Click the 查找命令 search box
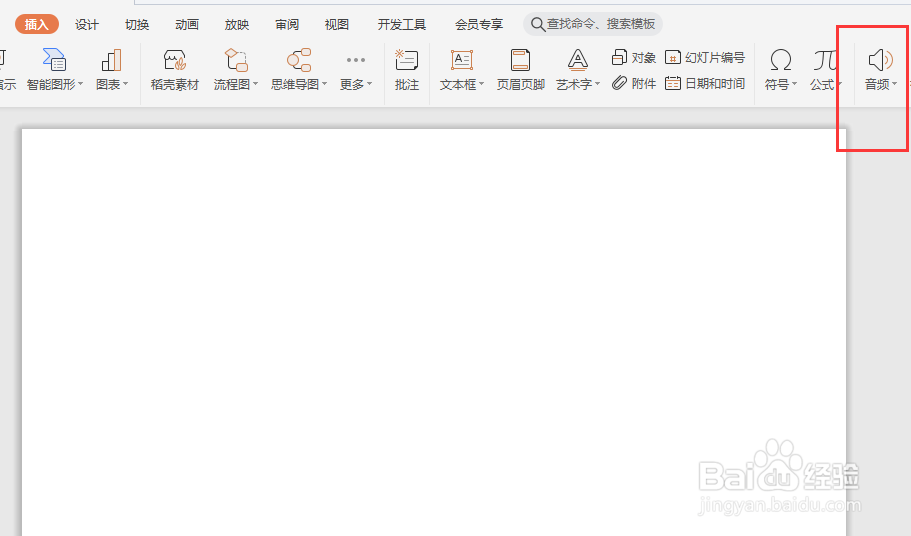The width and height of the screenshot is (911, 536). pos(593,24)
